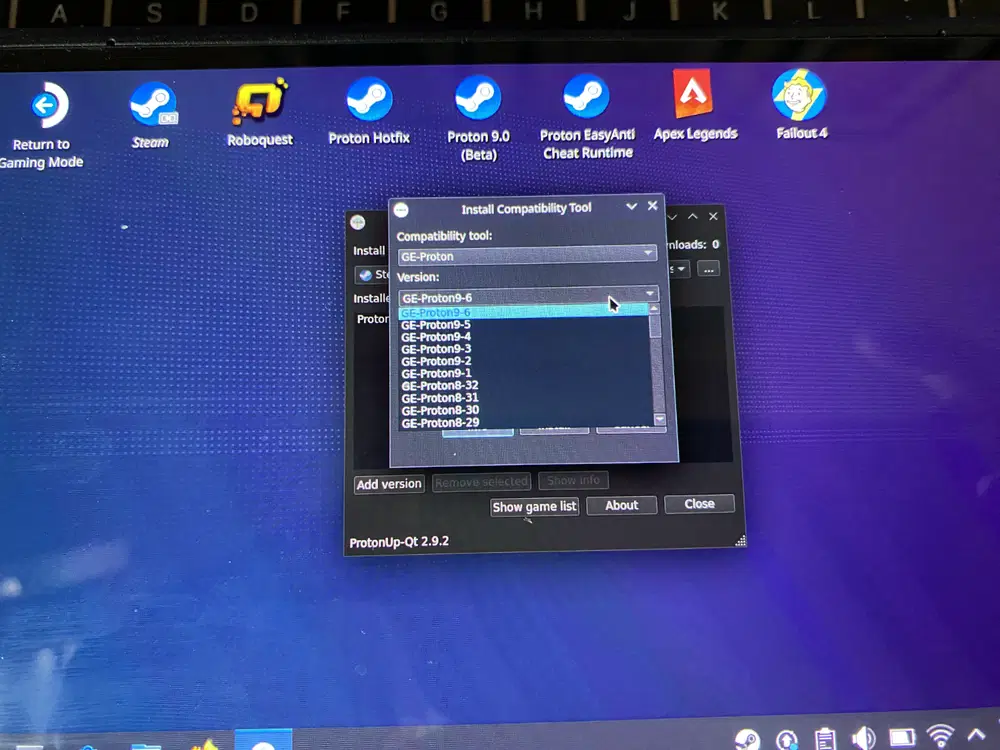Click the version list scrollbar thumb
The height and width of the screenshot is (750, 1000).
[655, 326]
